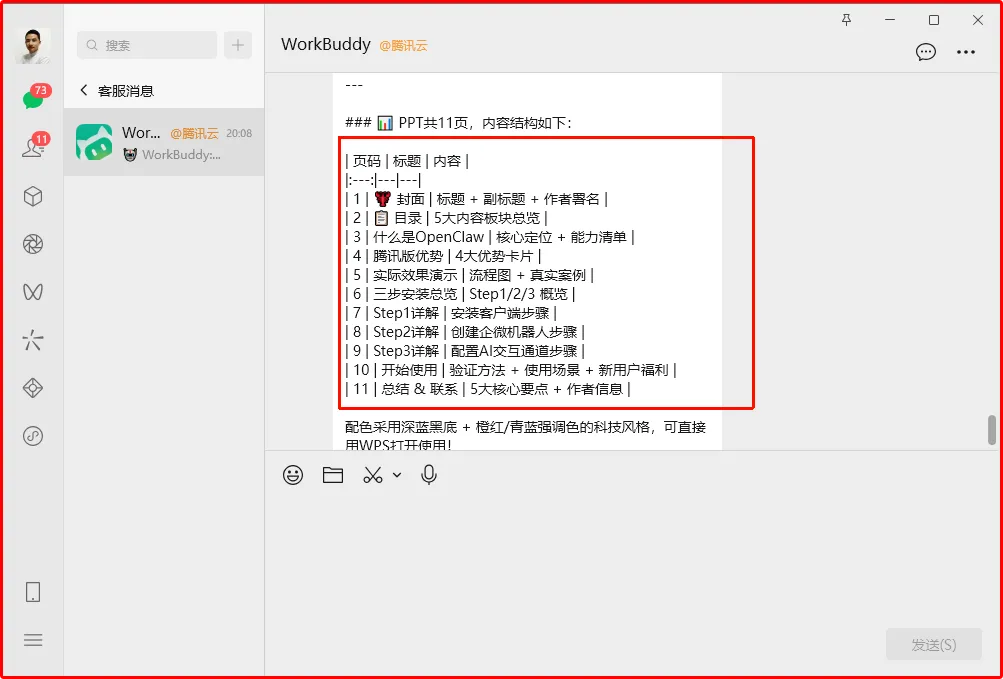The height and width of the screenshot is (679, 1003).
Task: Open the file folder attachment icon
Action: tap(333, 475)
